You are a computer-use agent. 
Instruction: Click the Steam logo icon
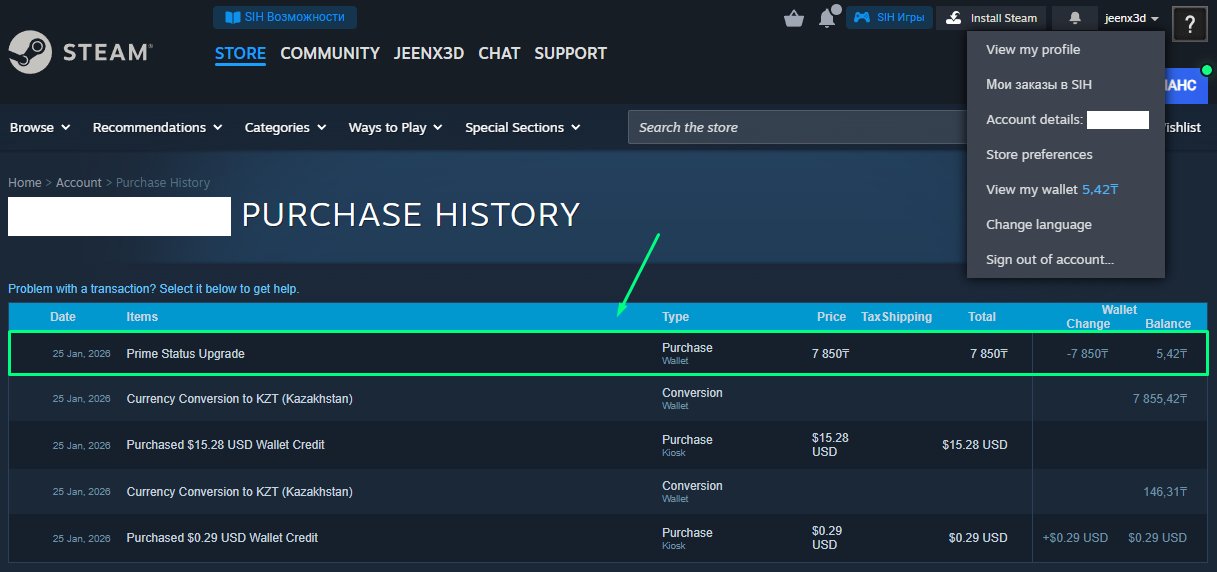coord(30,52)
